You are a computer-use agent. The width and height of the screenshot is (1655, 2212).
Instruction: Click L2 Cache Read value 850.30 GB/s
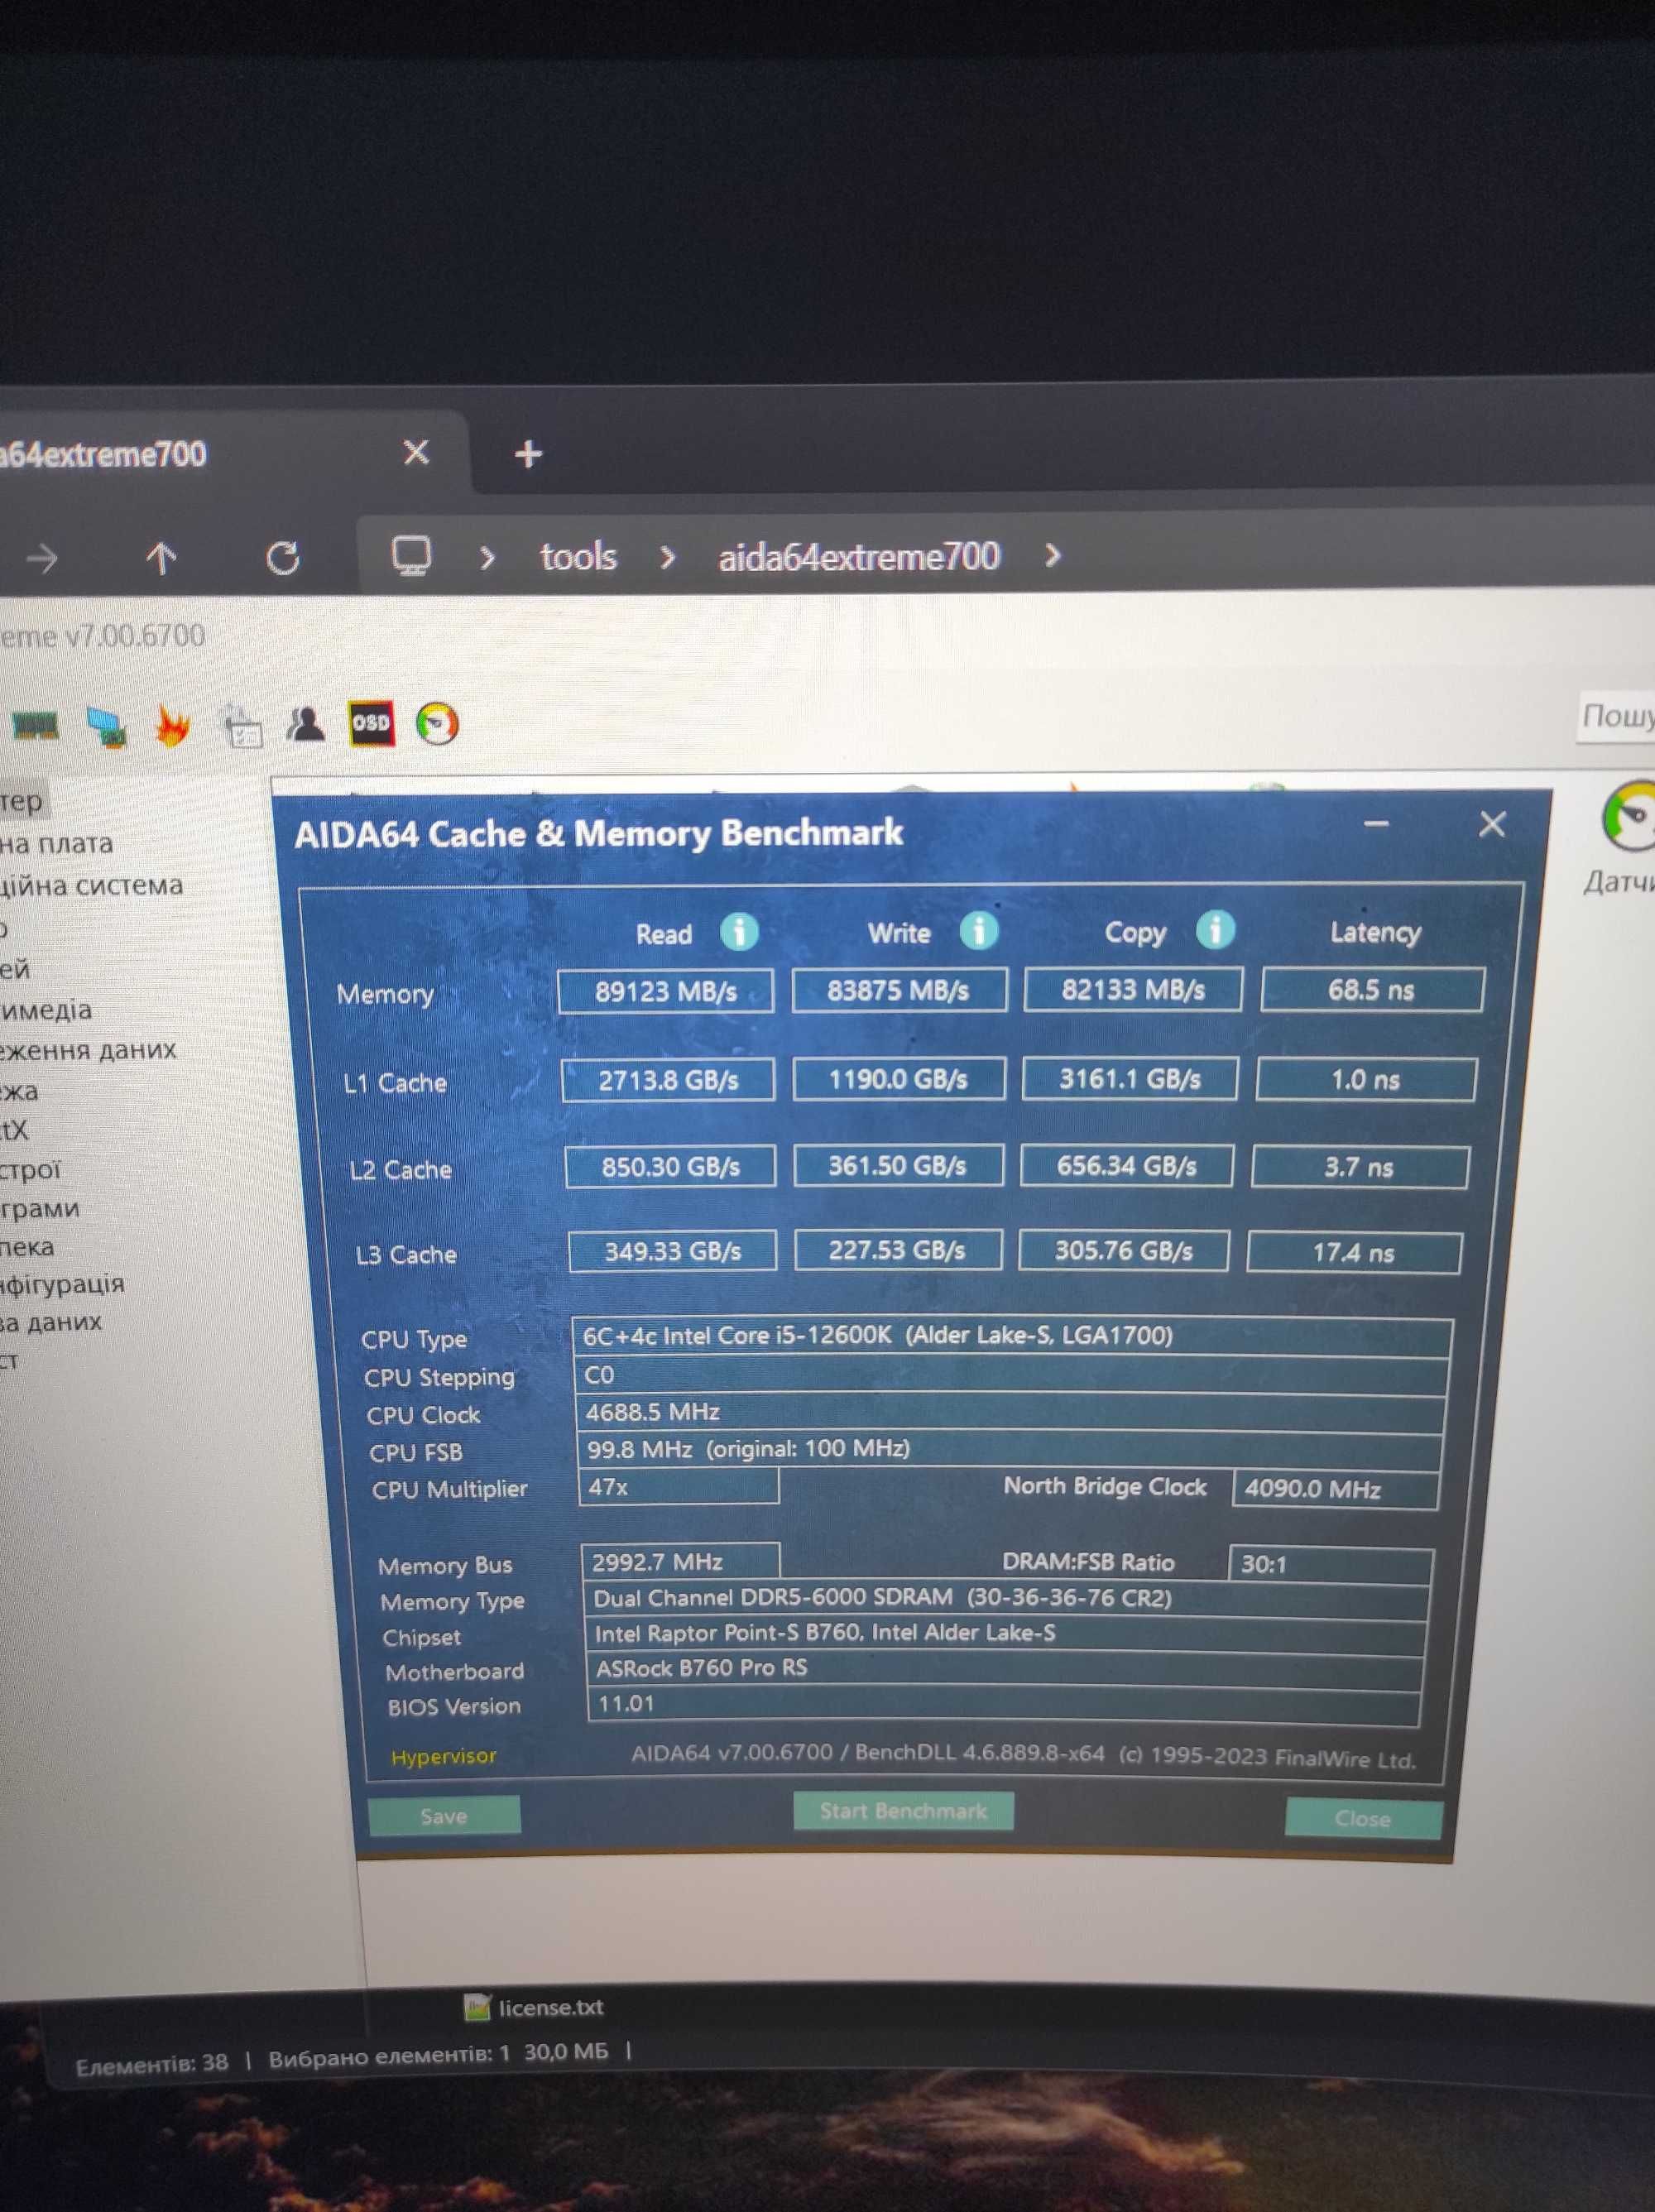point(670,1167)
